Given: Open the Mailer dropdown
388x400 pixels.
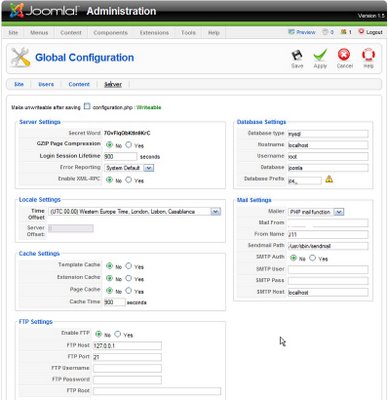Looking at the screenshot, I should [316, 212].
